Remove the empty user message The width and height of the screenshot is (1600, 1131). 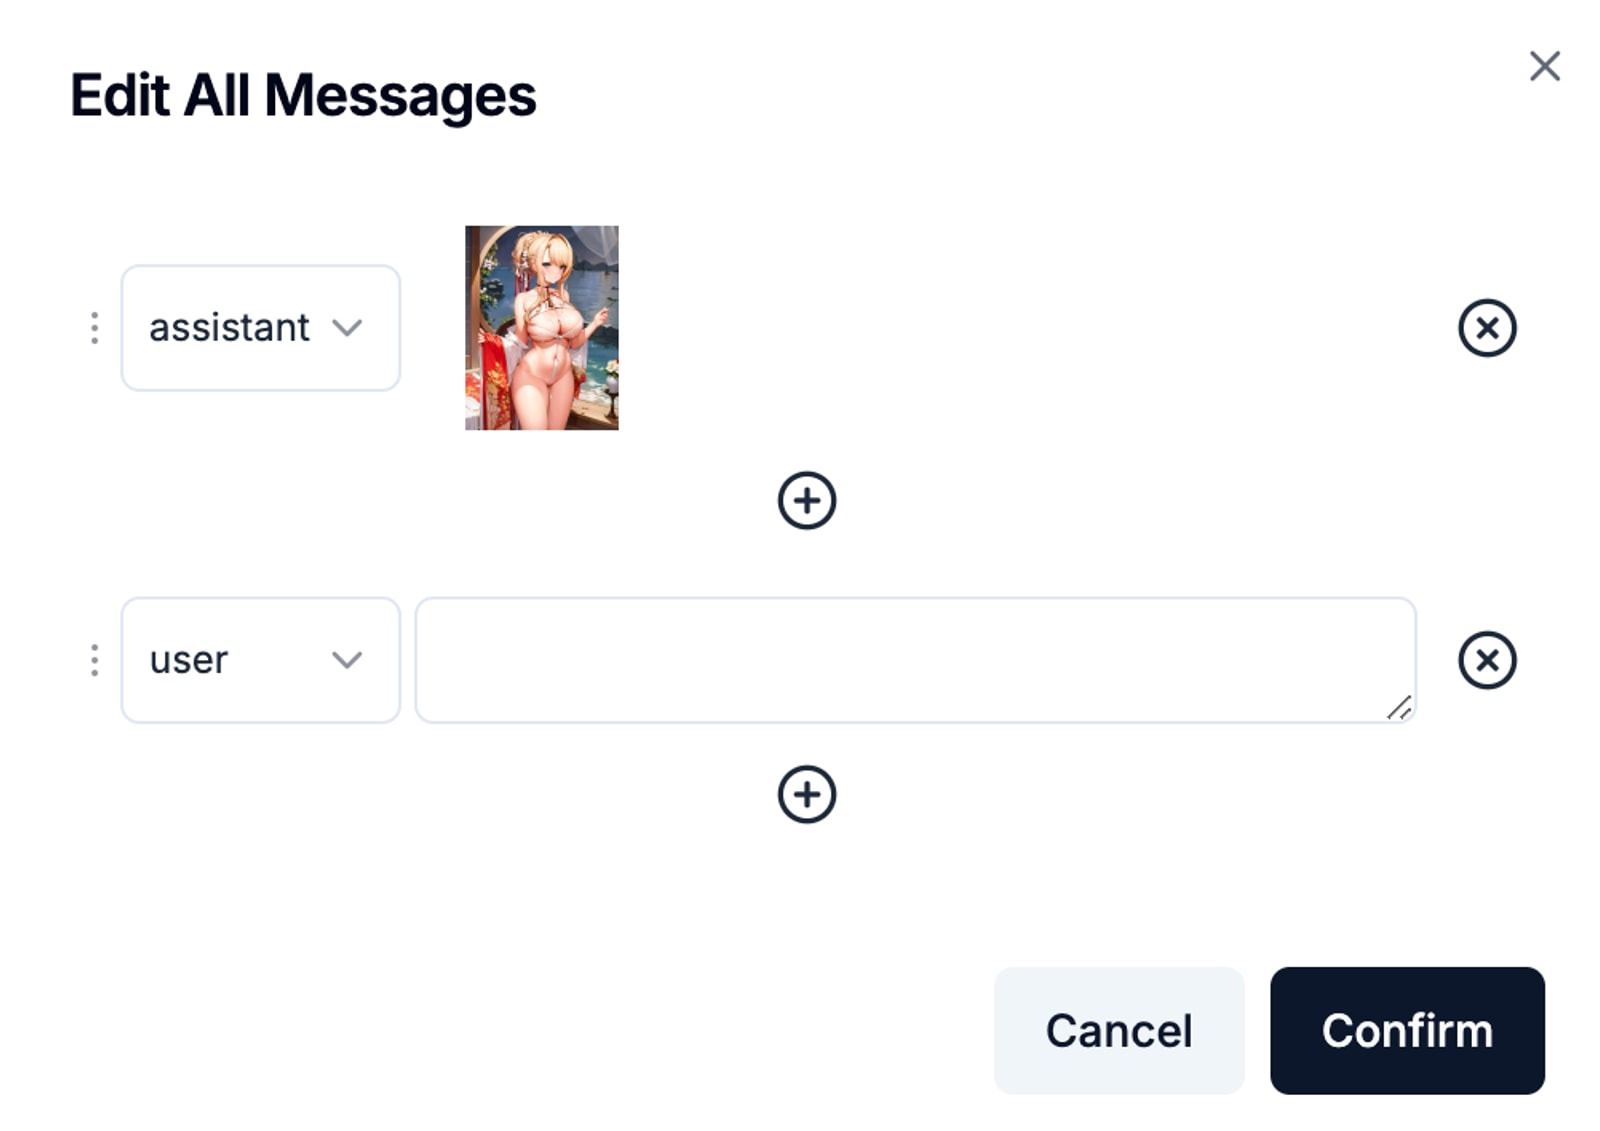pyautogui.click(x=1486, y=660)
